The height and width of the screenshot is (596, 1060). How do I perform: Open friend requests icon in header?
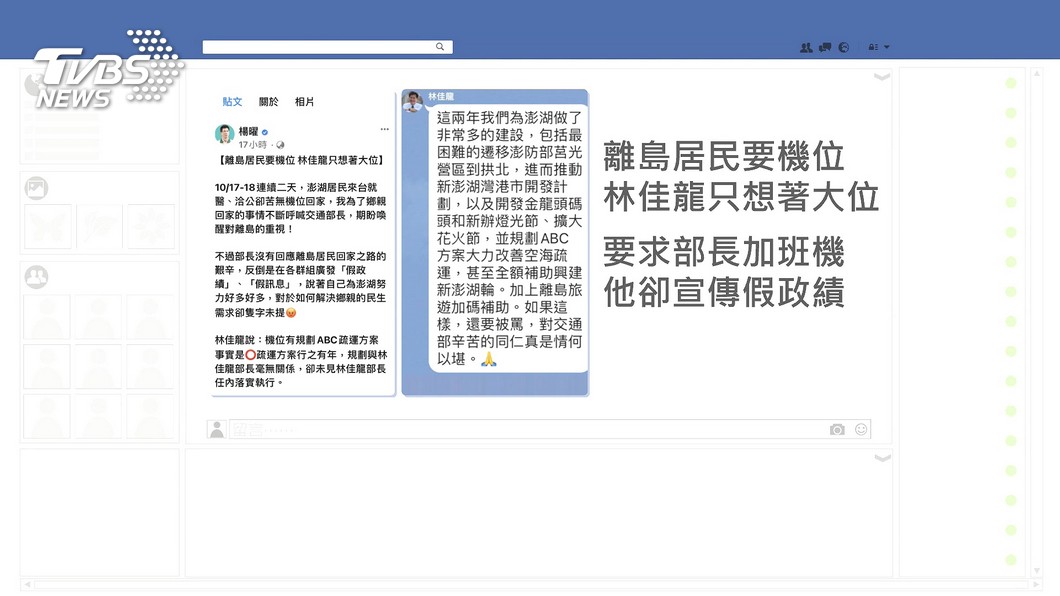pyautogui.click(x=806, y=47)
